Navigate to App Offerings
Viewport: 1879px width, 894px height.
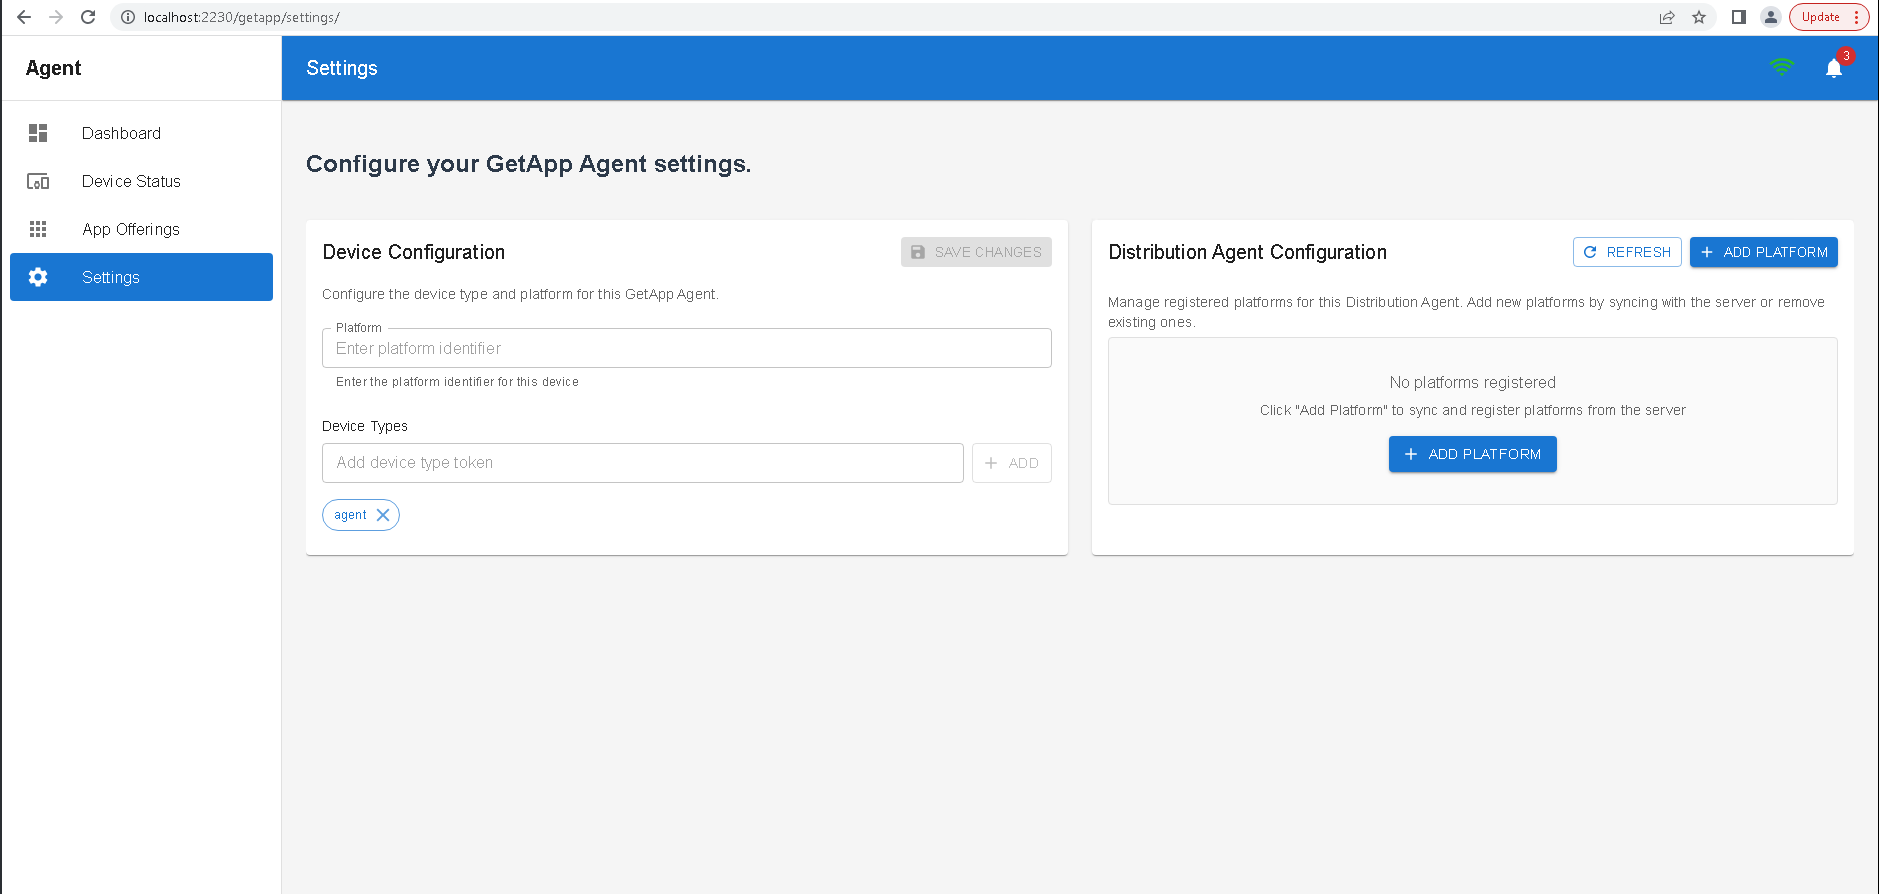coord(141,229)
